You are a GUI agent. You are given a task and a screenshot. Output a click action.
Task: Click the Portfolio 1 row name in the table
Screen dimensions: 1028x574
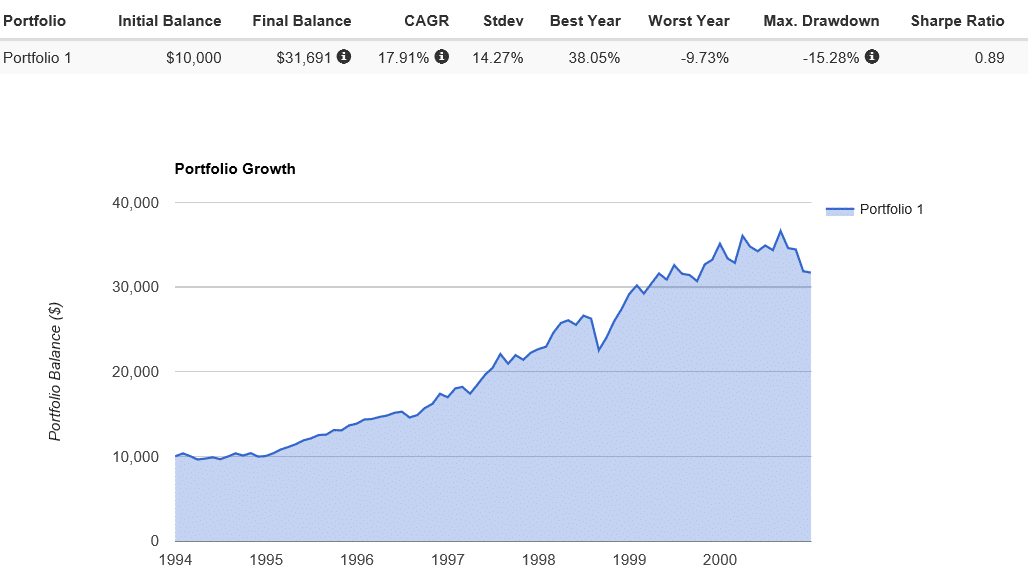pos(38,58)
